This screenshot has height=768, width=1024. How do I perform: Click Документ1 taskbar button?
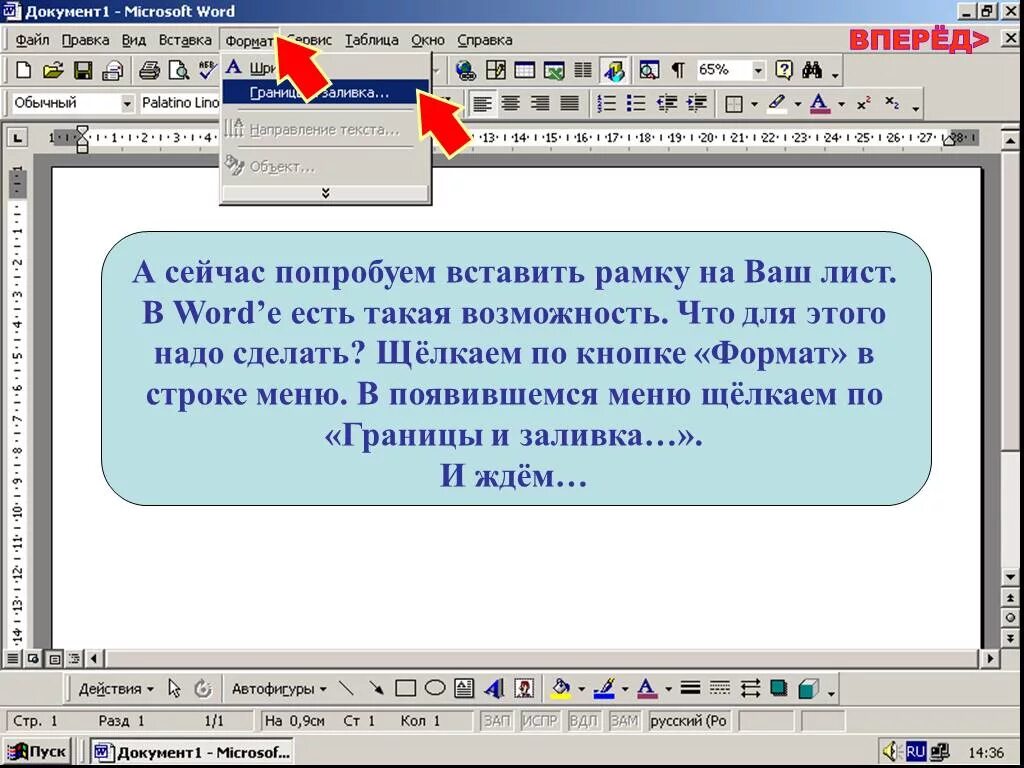tap(191, 752)
